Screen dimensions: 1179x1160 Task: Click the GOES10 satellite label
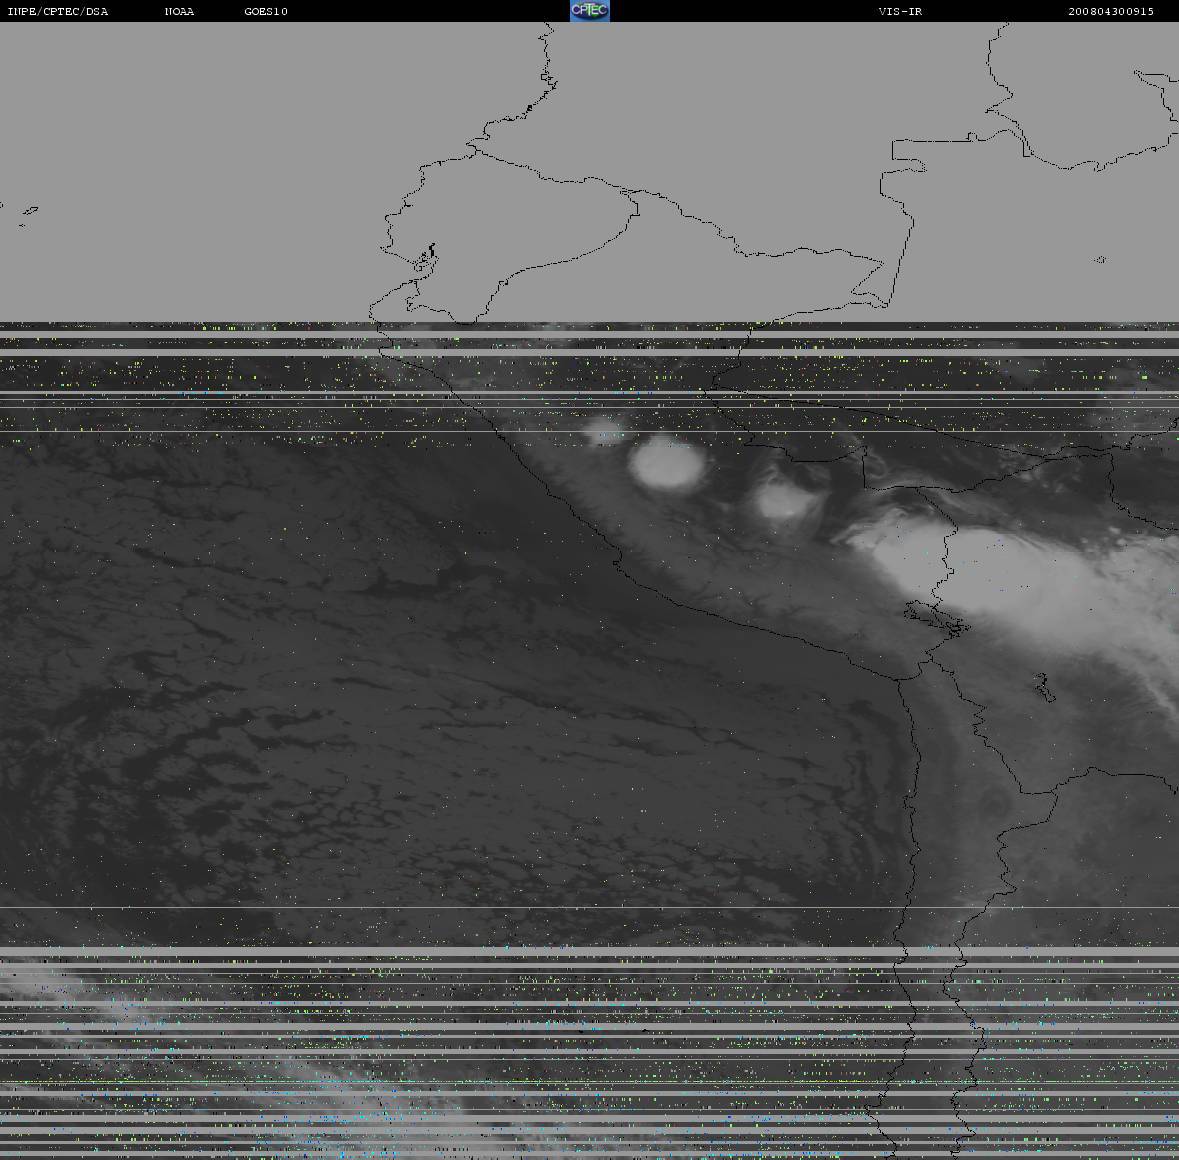(x=266, y=11)
